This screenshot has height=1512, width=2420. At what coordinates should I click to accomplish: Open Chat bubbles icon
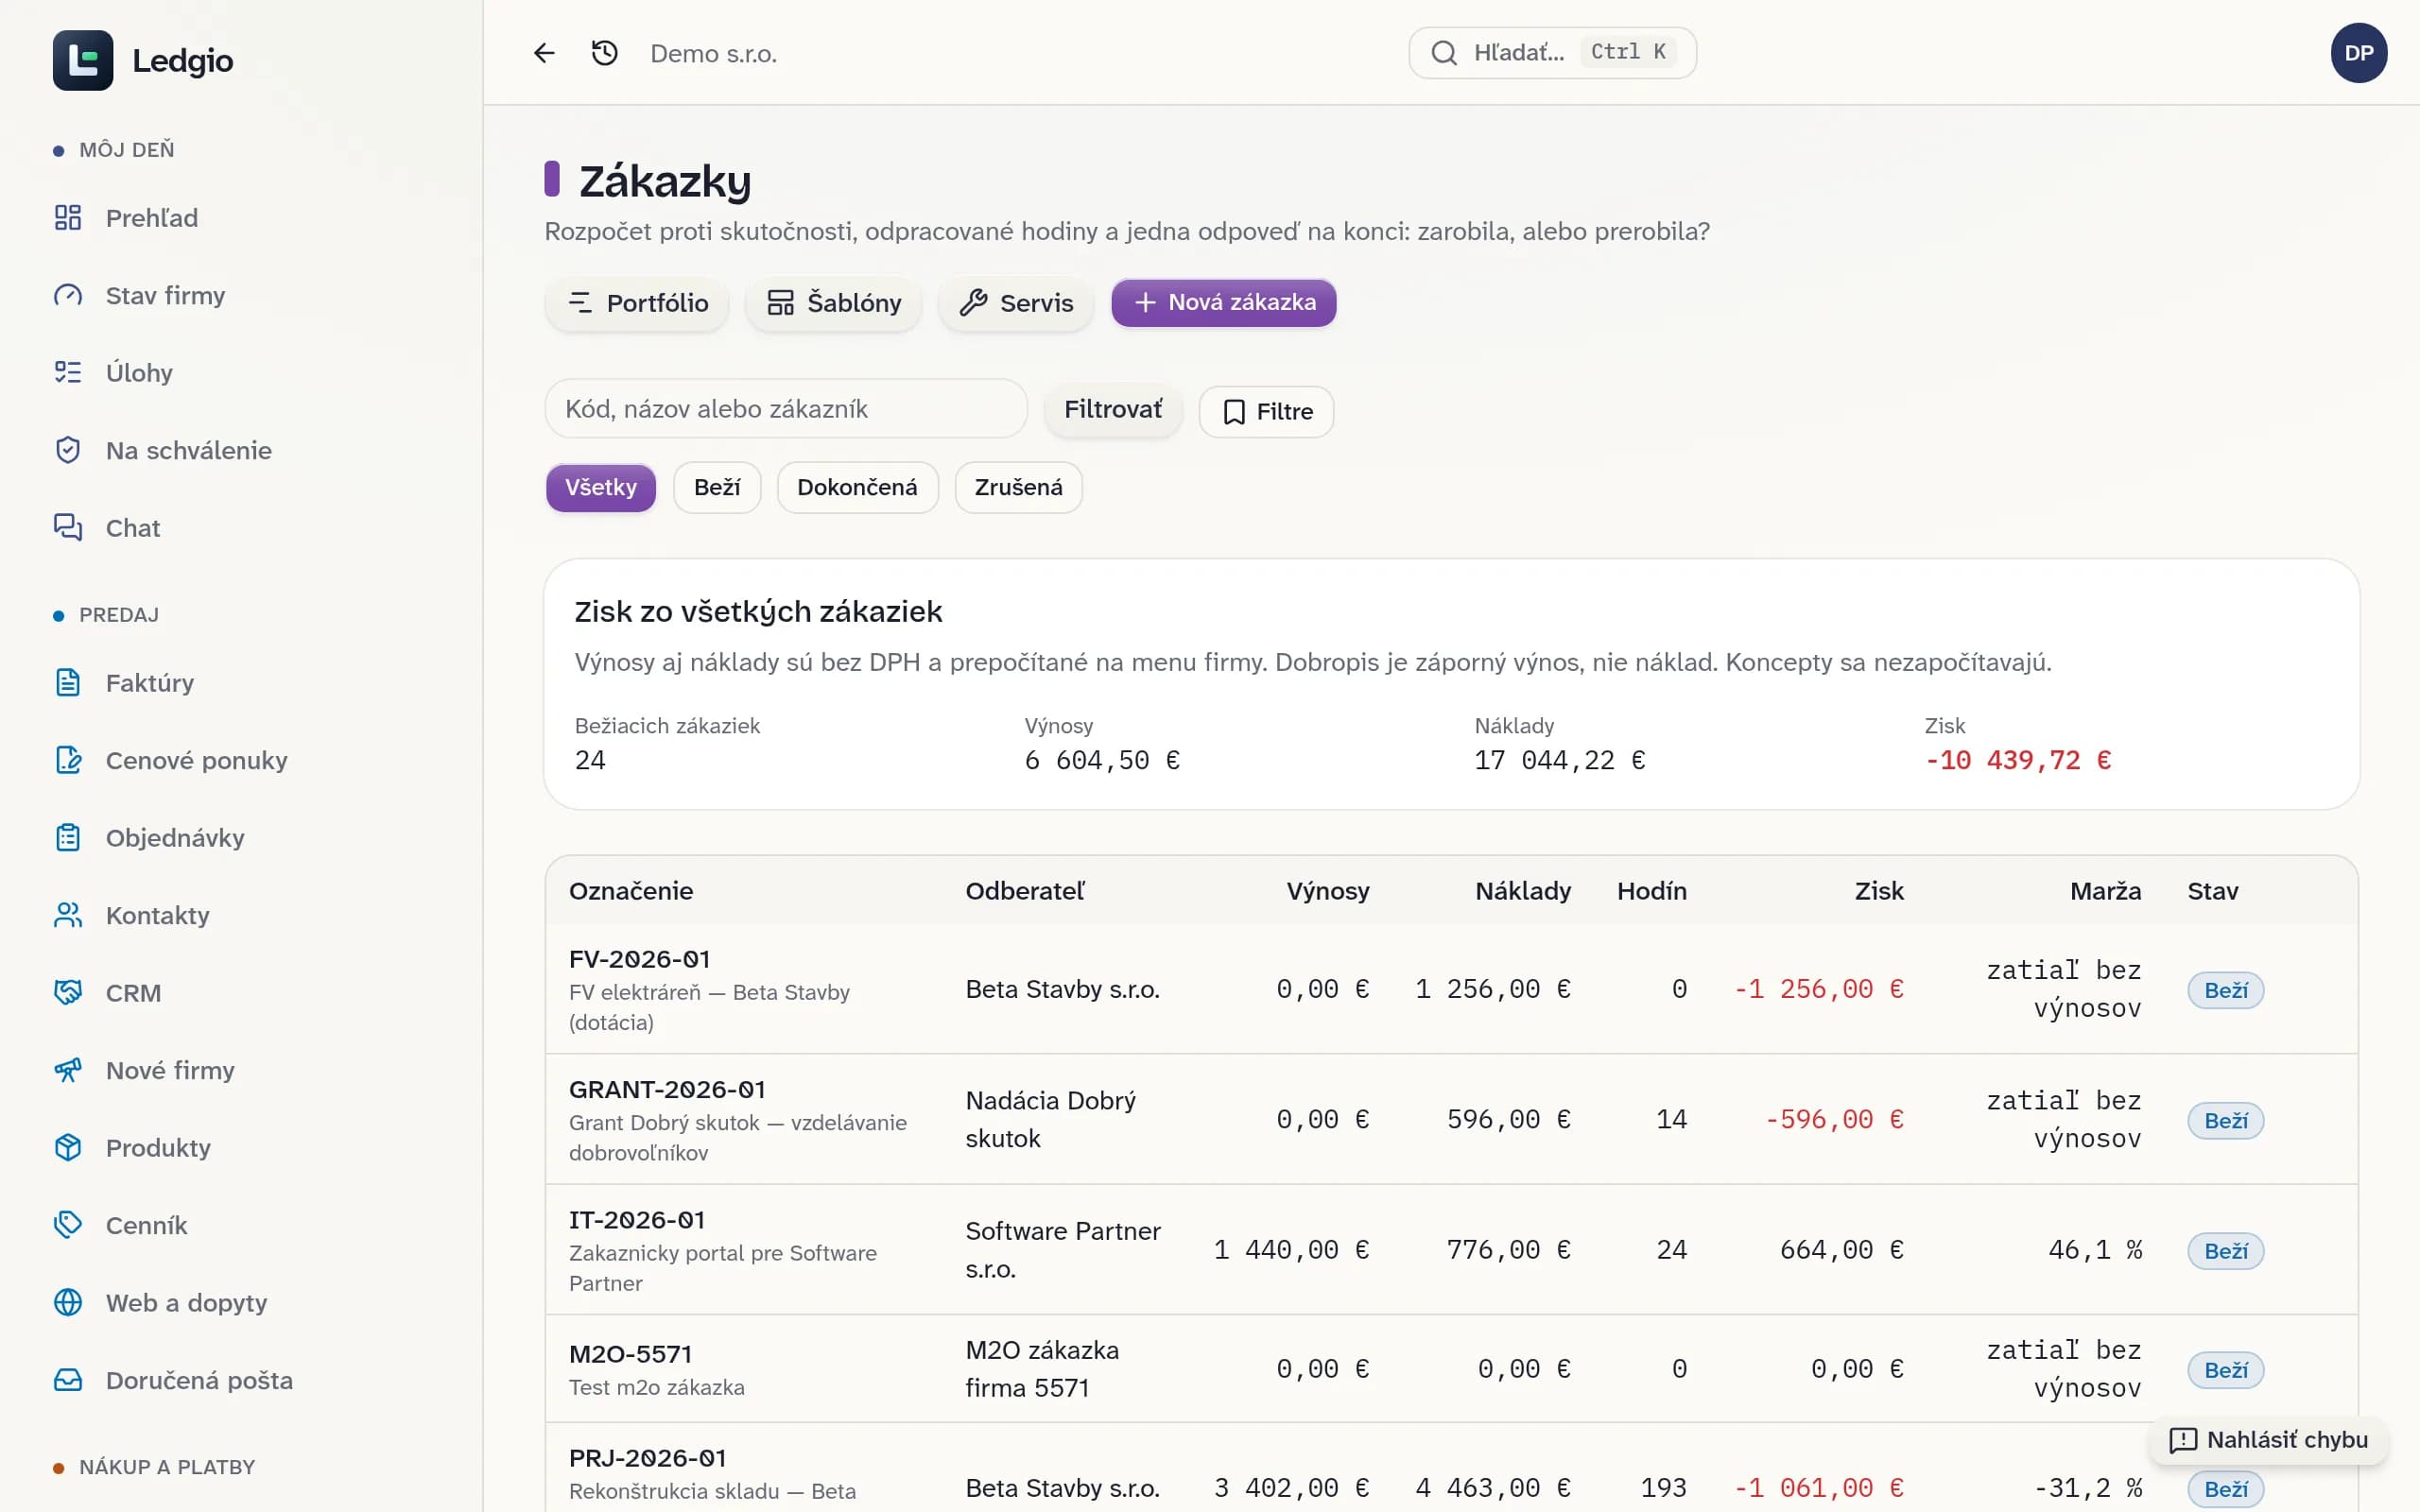[x=68, y=528]
